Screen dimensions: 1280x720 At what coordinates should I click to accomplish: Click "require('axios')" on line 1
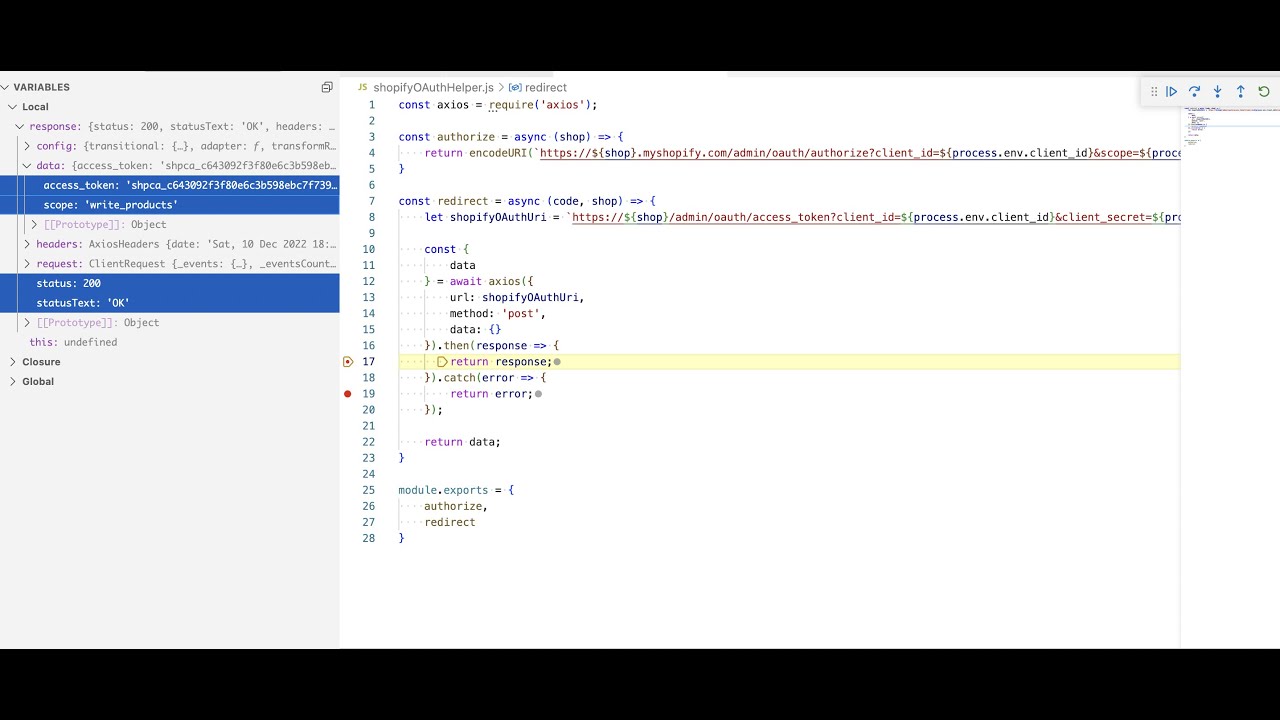coord(540,105)
